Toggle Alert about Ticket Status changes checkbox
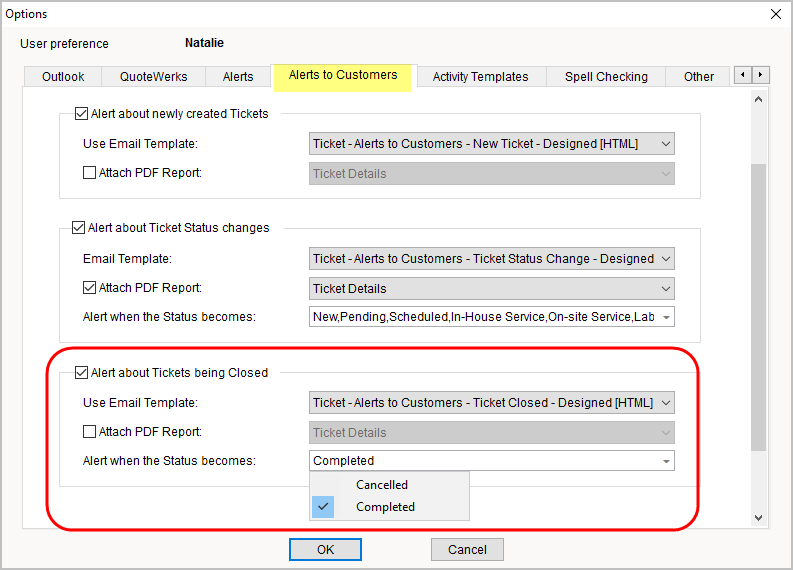The image size is (793, 570). pyautogui.click(x=81, y=228)
